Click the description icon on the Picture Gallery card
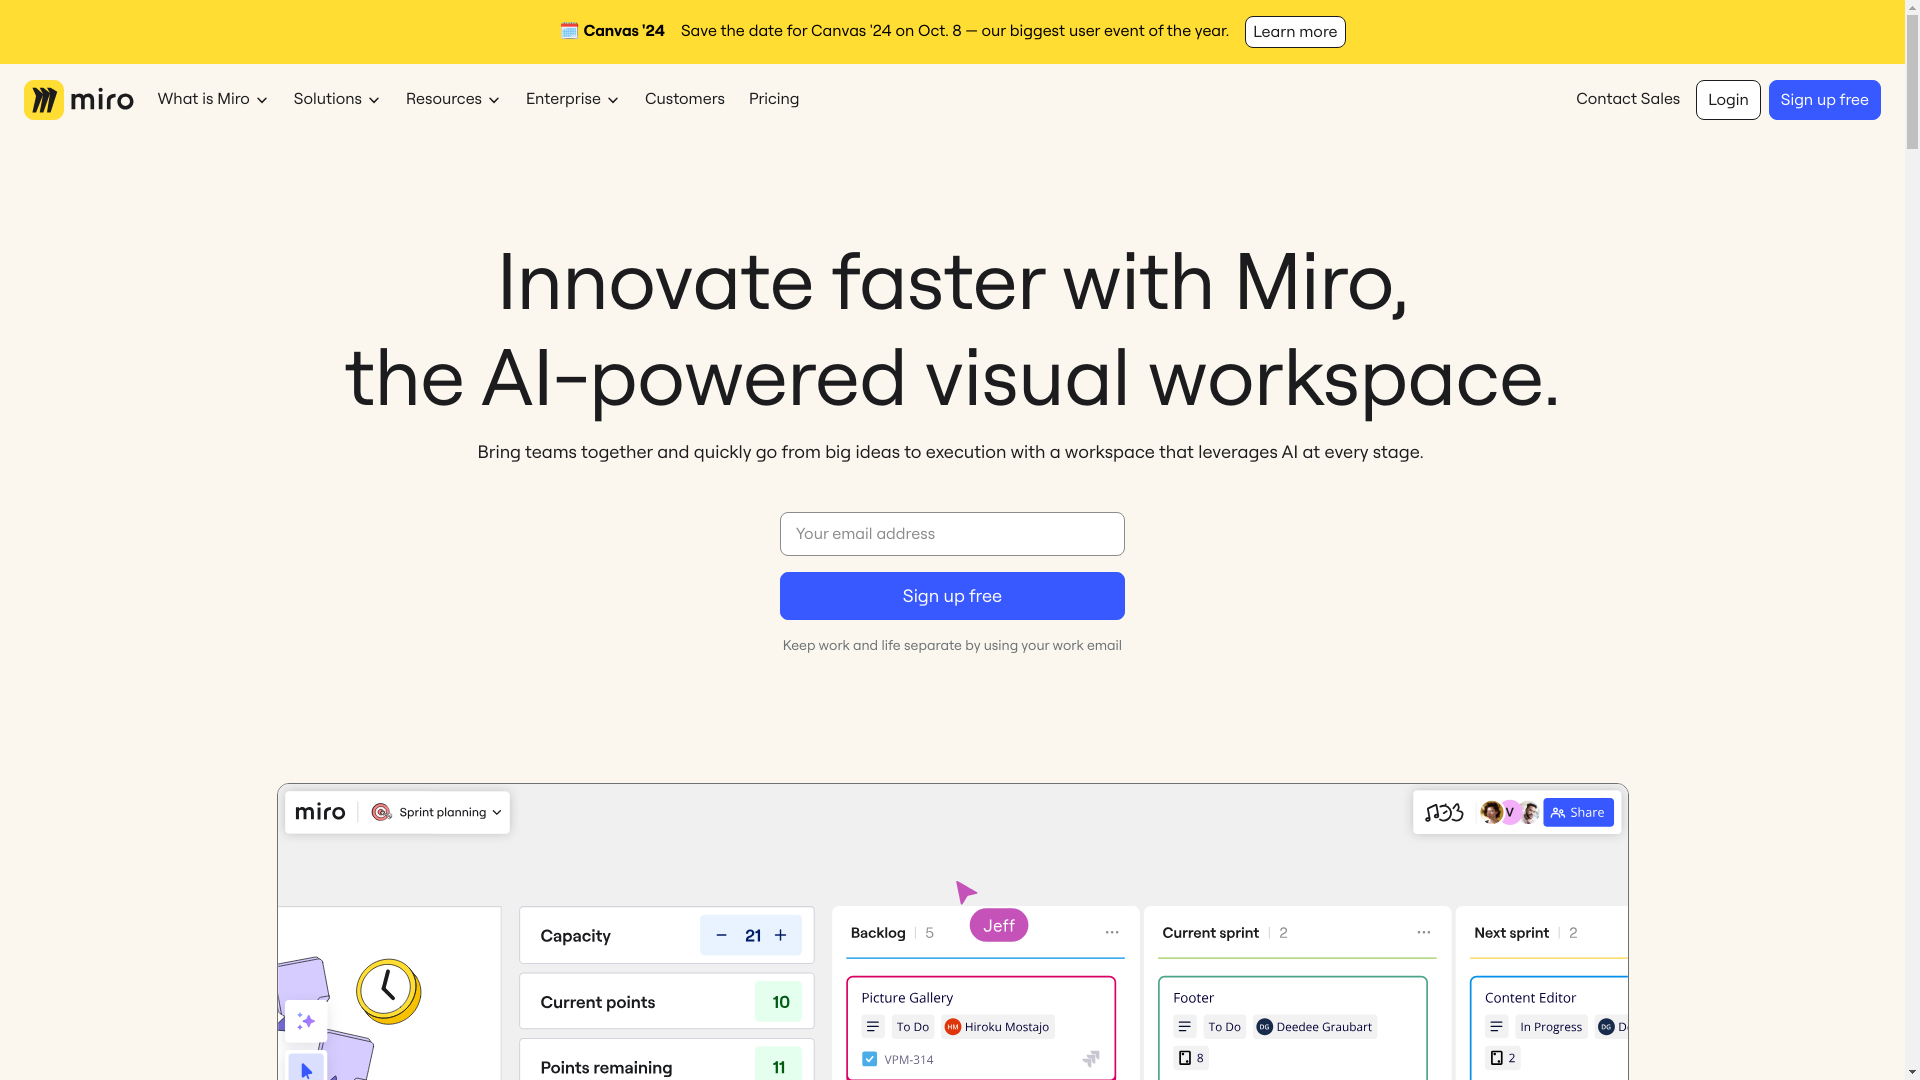The height and width of the screenshot is (1080, 1920). click(x=873, y=1027)
